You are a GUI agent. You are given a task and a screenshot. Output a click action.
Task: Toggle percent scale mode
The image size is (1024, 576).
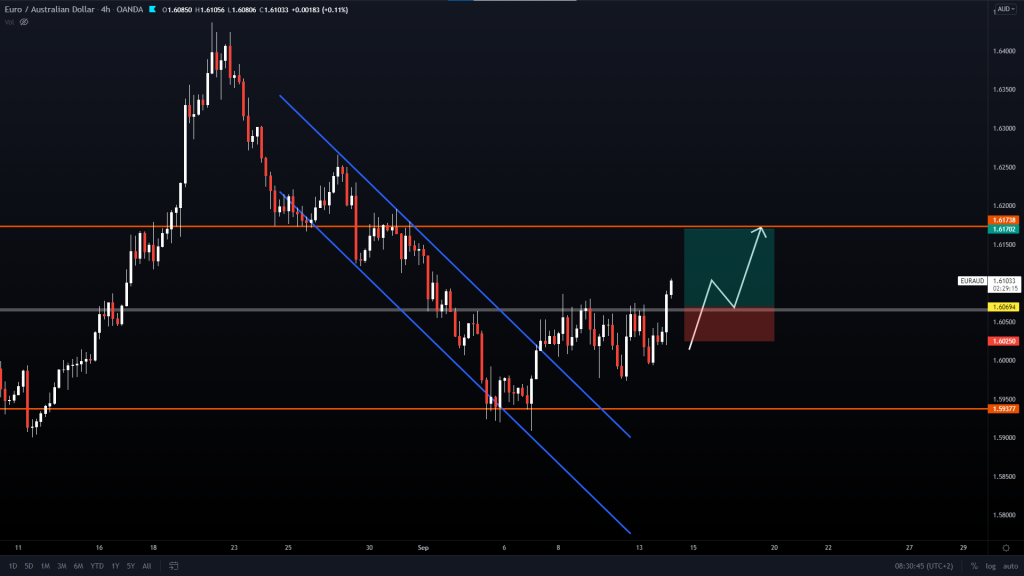click(x=974, y=566)
